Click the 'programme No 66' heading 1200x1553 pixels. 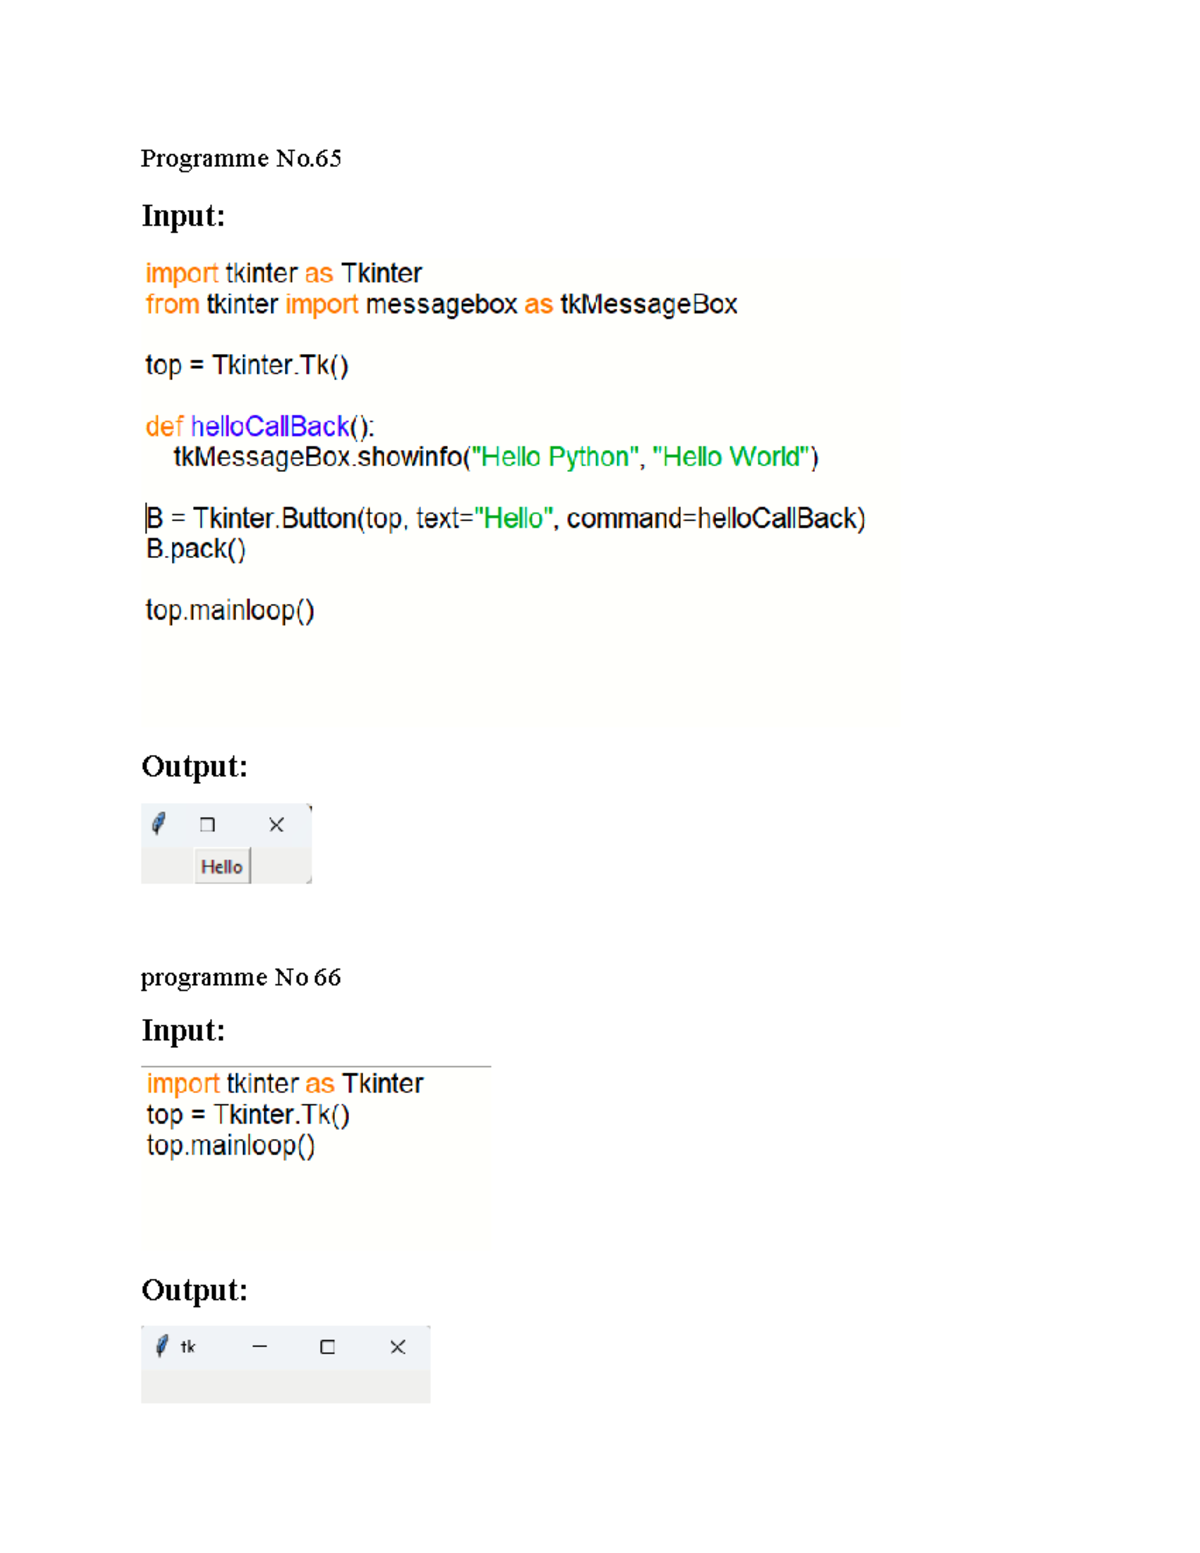pyautogui.click(x=241, y=977)
